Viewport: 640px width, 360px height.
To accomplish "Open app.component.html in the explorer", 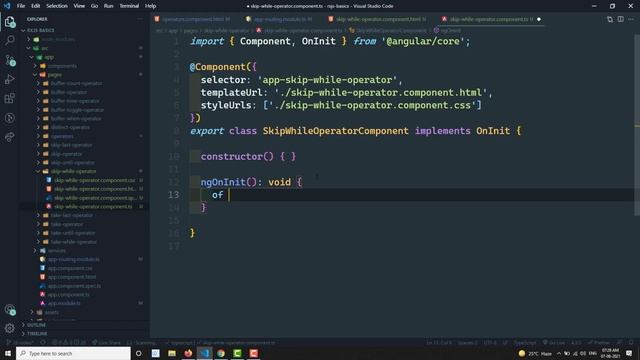I will point(84,277).
